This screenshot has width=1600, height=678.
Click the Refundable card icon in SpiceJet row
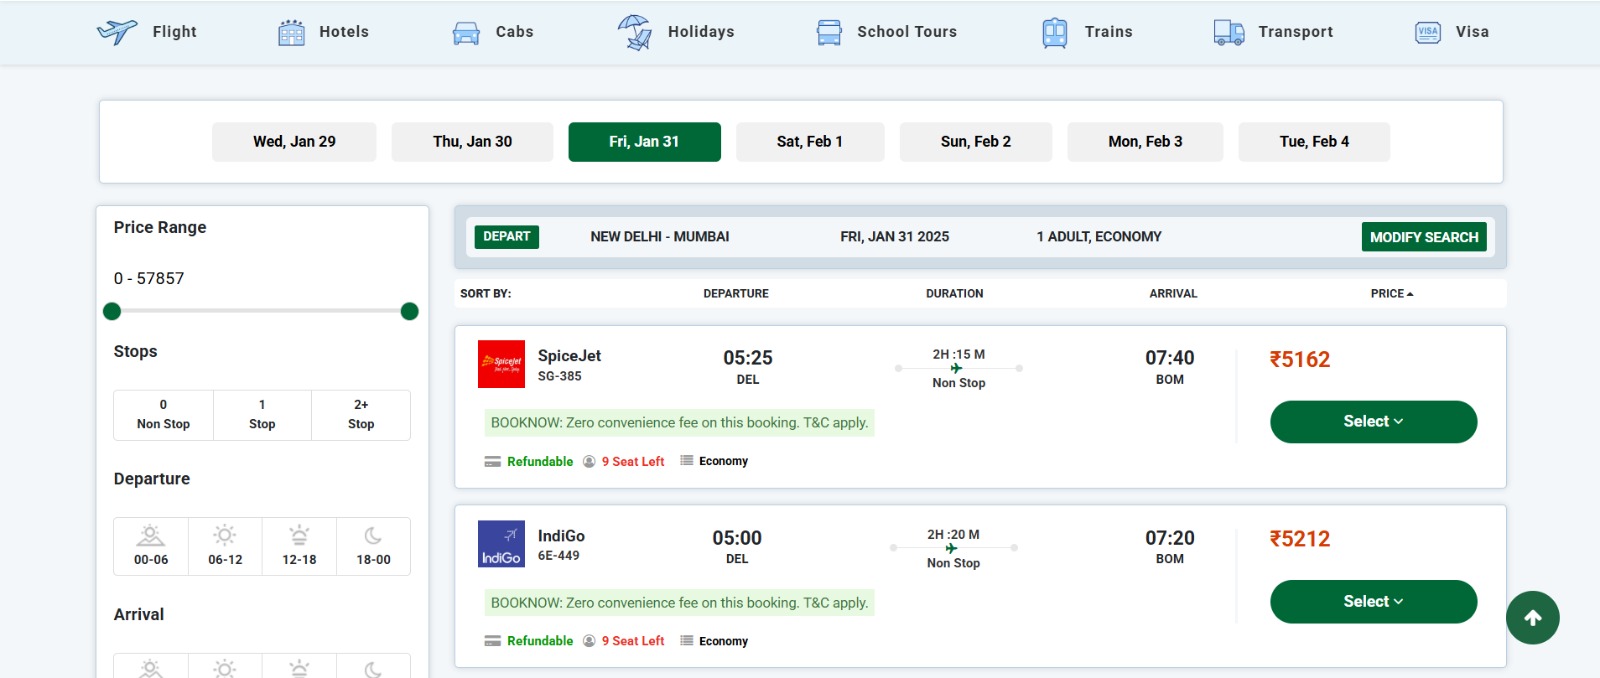pos(492,462)
